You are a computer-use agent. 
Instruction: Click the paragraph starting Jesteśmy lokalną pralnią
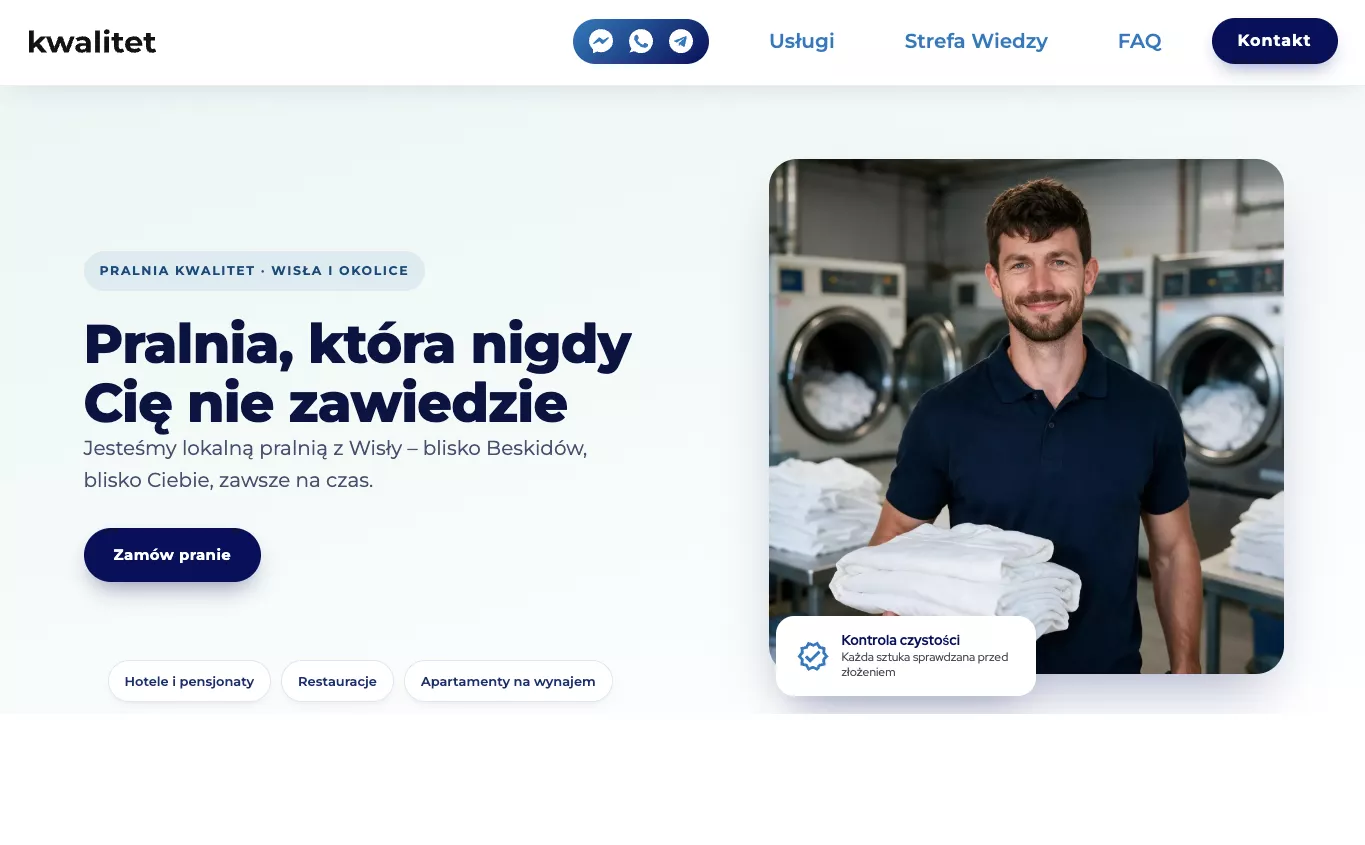tap(335, 464)
